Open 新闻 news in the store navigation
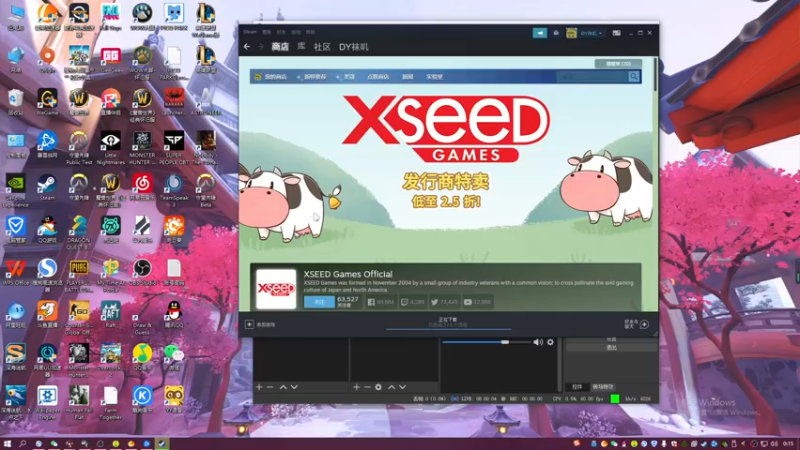Image resolution: width=800 pixels, height=450 pixels. coord(407,77)
